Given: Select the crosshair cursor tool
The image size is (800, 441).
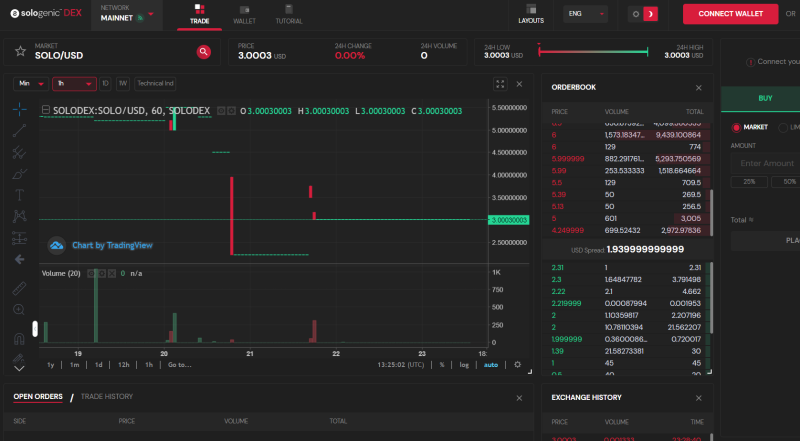Looking at the screenshot, I should click(19, 109).
